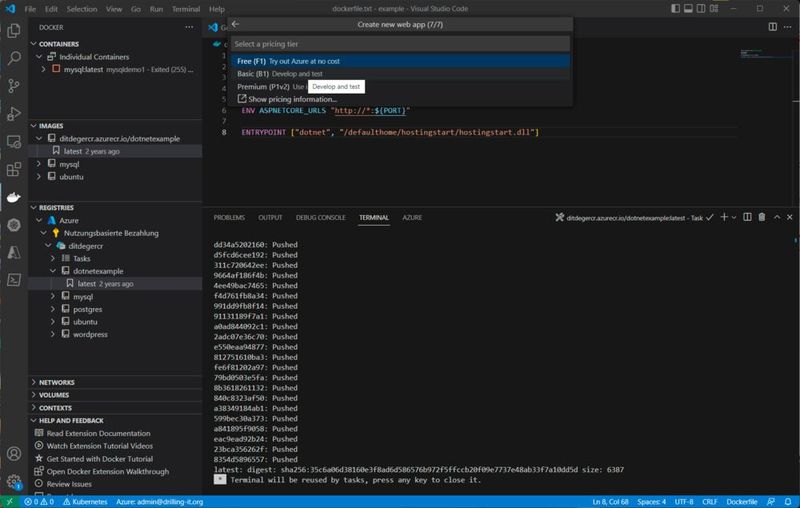Click Show pricing information link

click(292, 99)
